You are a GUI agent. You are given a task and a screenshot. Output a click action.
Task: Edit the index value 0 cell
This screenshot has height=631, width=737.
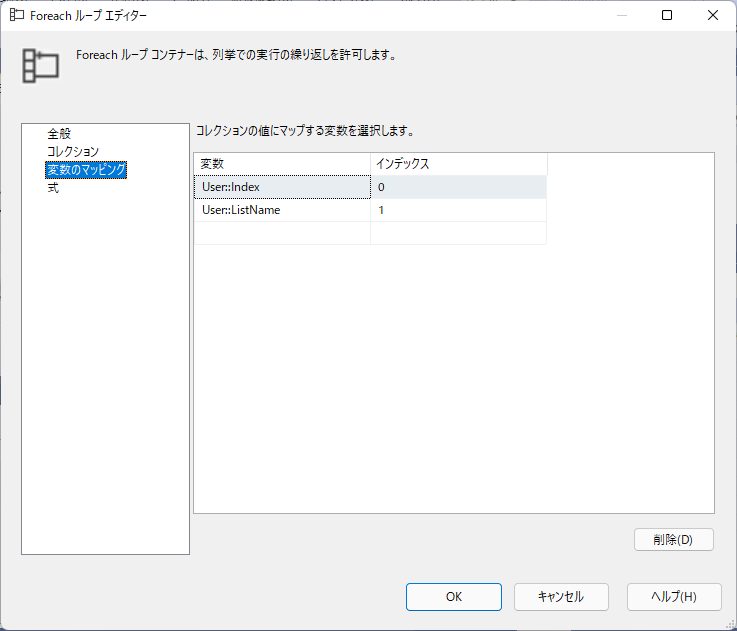459,187
